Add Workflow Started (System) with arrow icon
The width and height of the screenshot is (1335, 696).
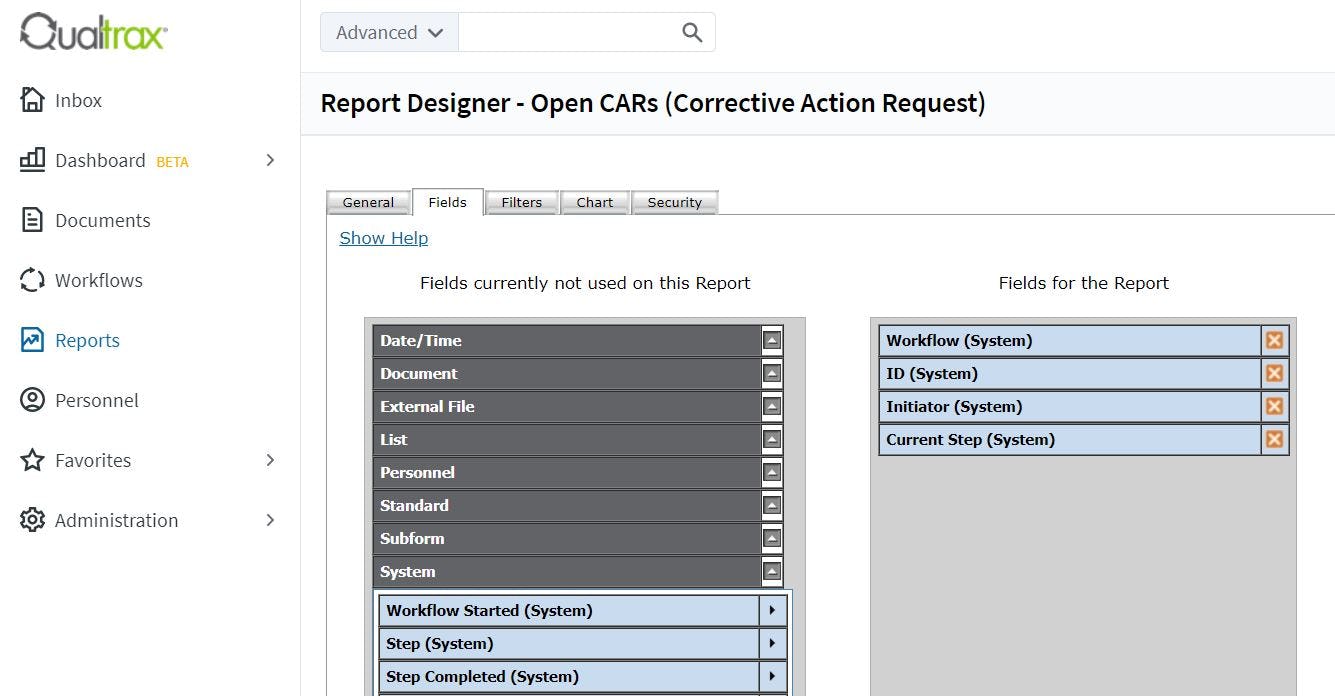point(772,610)
